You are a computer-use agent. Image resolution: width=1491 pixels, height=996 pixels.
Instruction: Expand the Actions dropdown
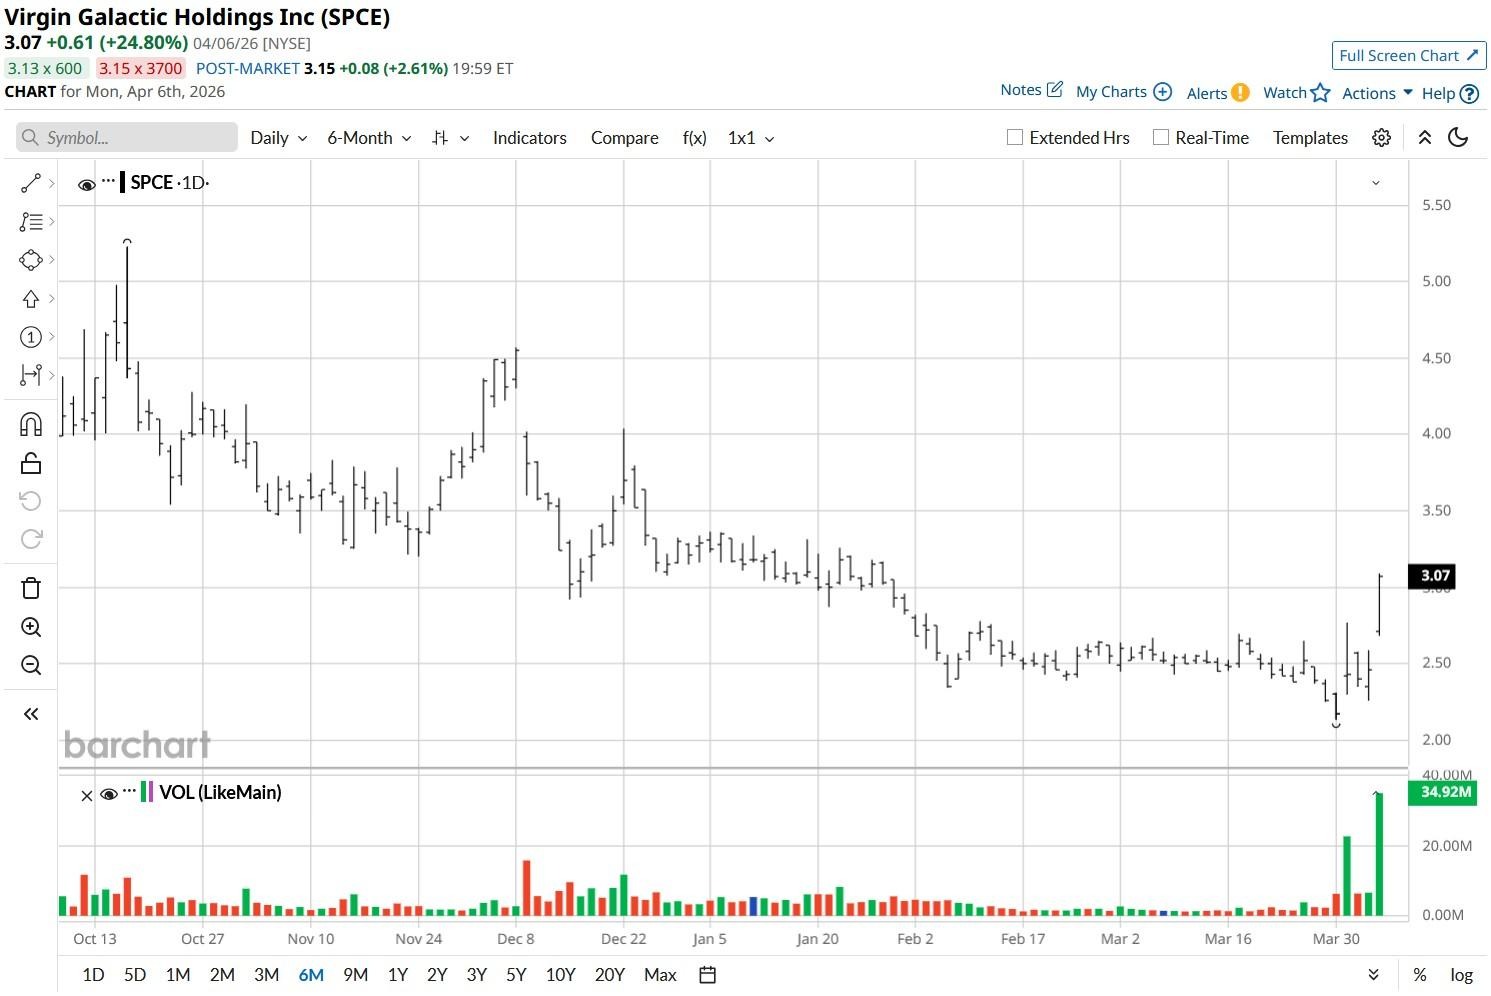(1377, 93)
